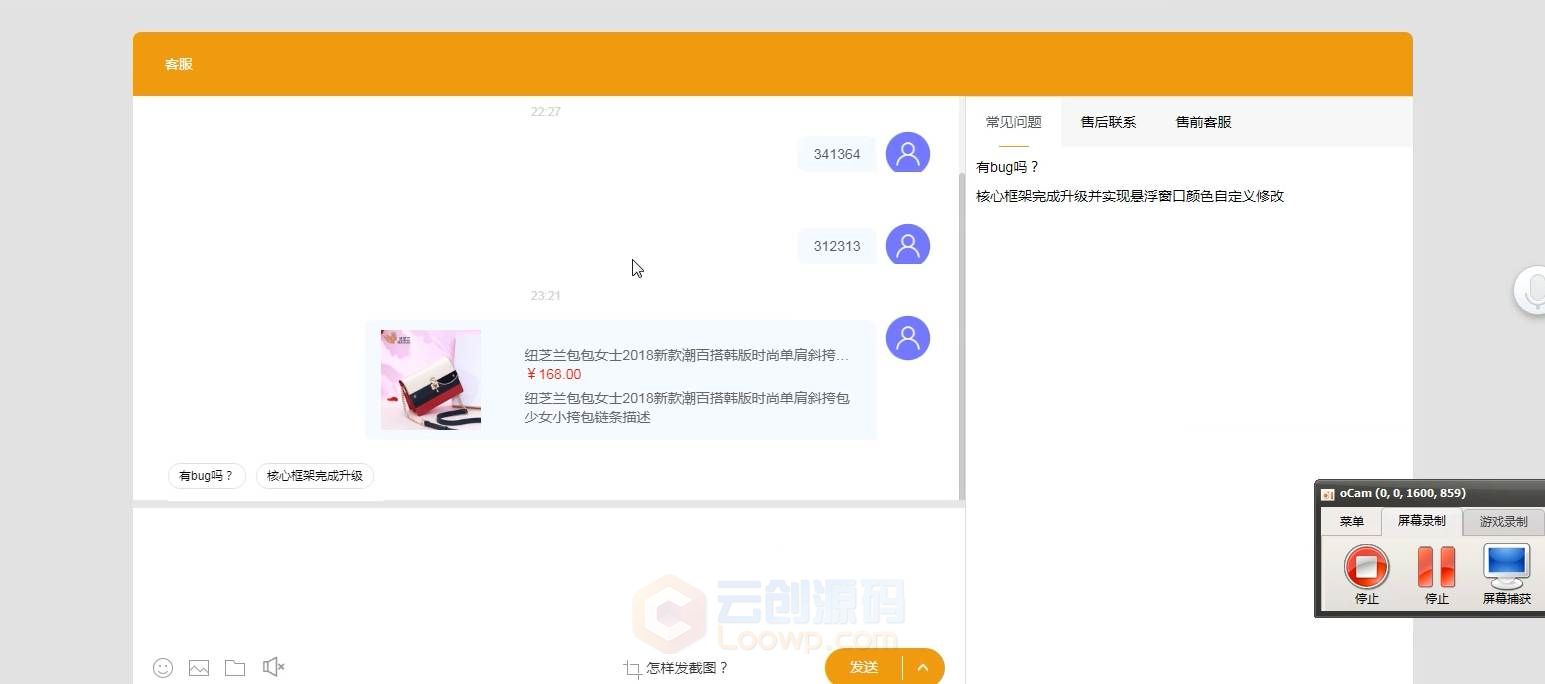
Task: Click the pause bars button in oCam
Action: [x=1437, y=567]
